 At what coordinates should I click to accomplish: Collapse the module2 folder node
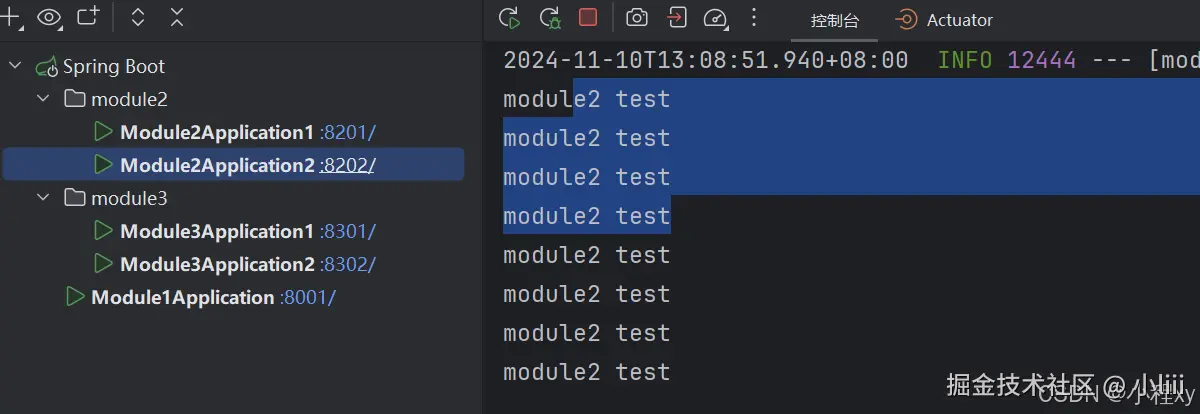point(43,99)
